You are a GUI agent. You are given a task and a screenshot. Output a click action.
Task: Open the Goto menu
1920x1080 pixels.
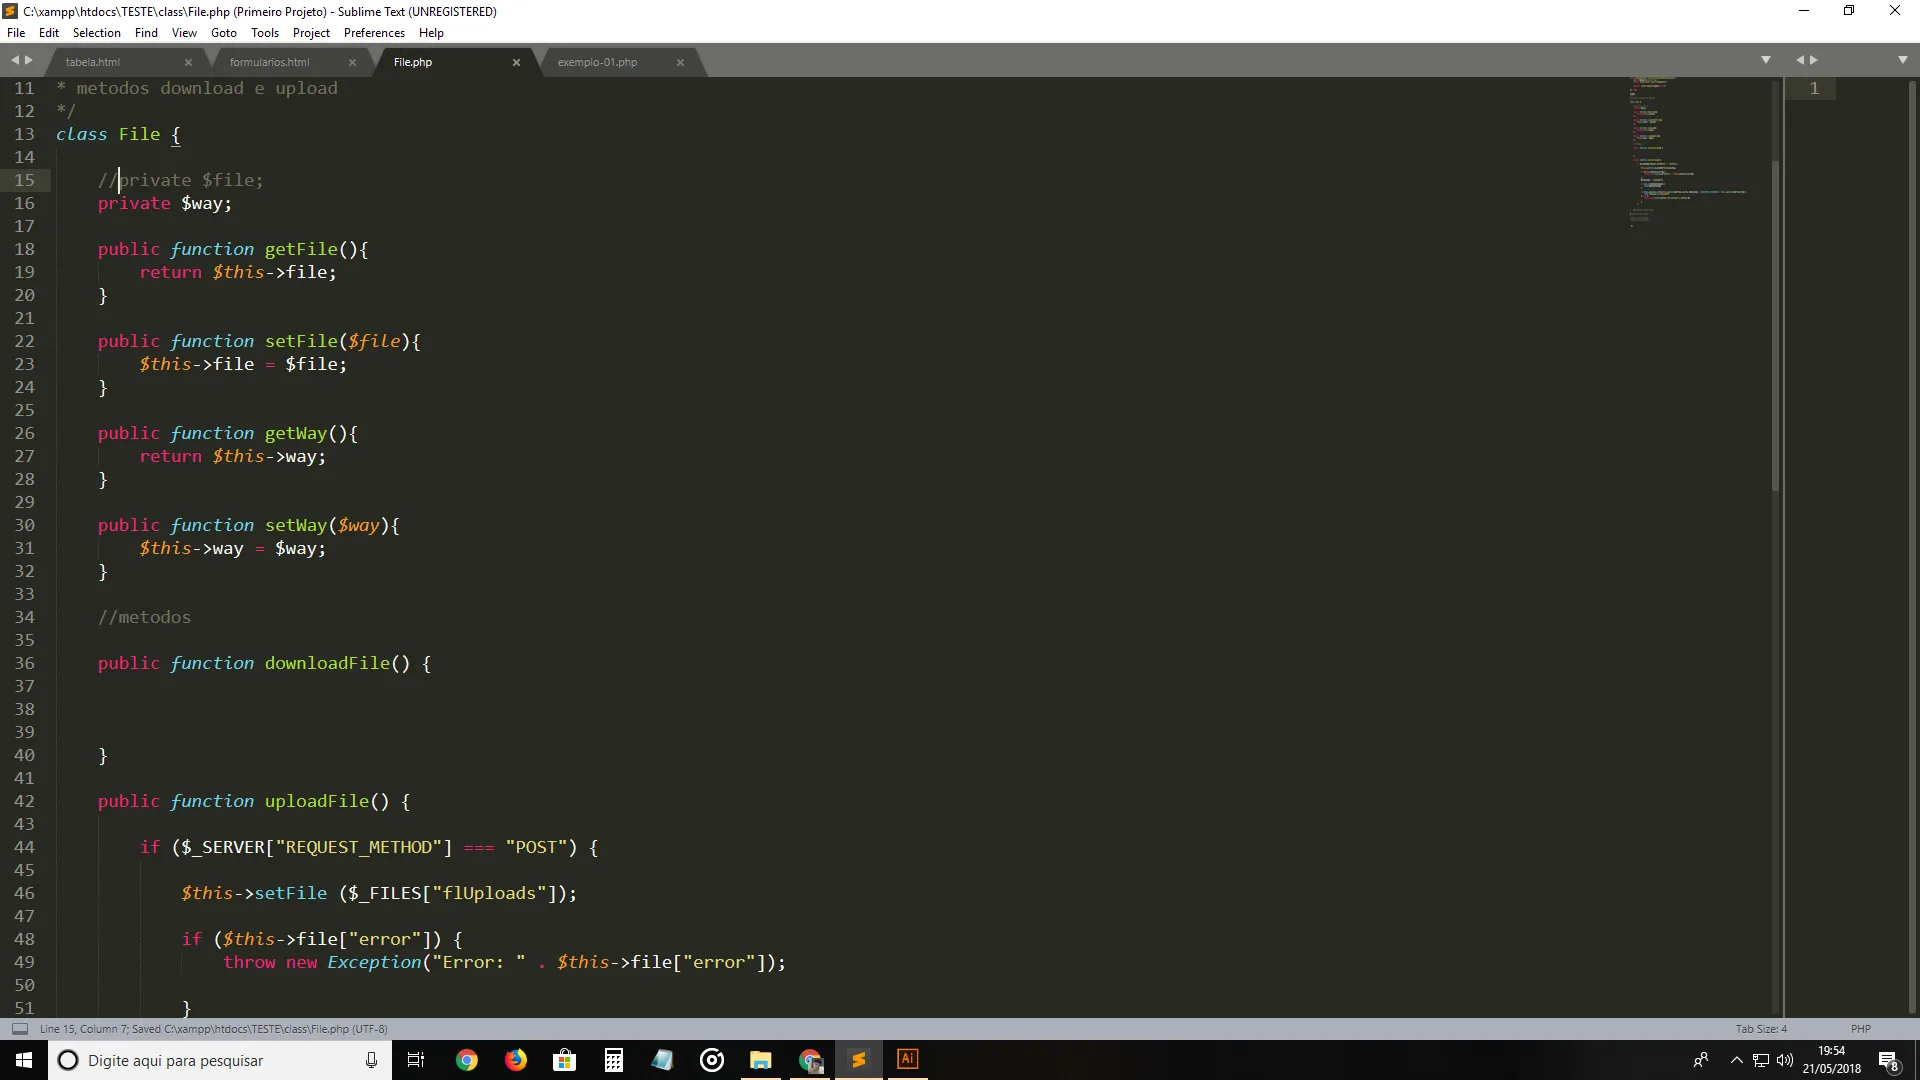click(x=223, y=33)
